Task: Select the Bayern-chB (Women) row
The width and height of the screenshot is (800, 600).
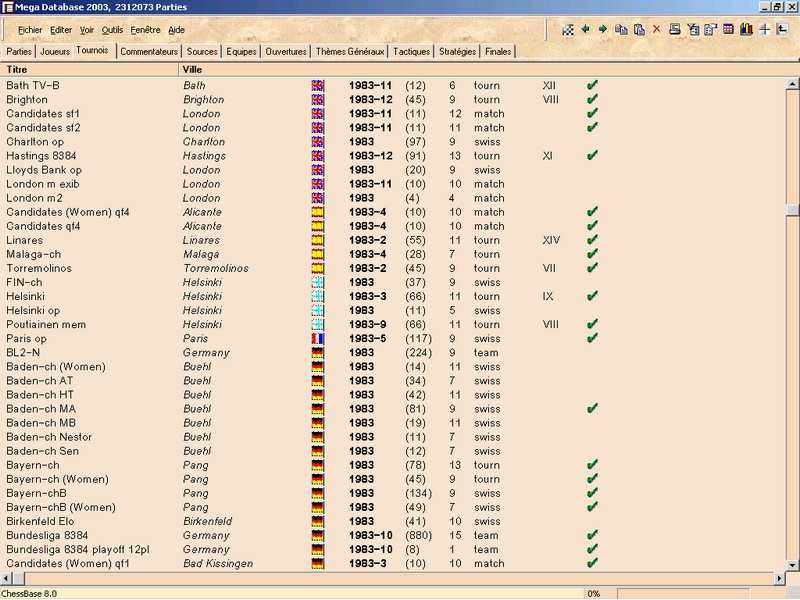Action: pyautogui.click(x=393, y=508)
